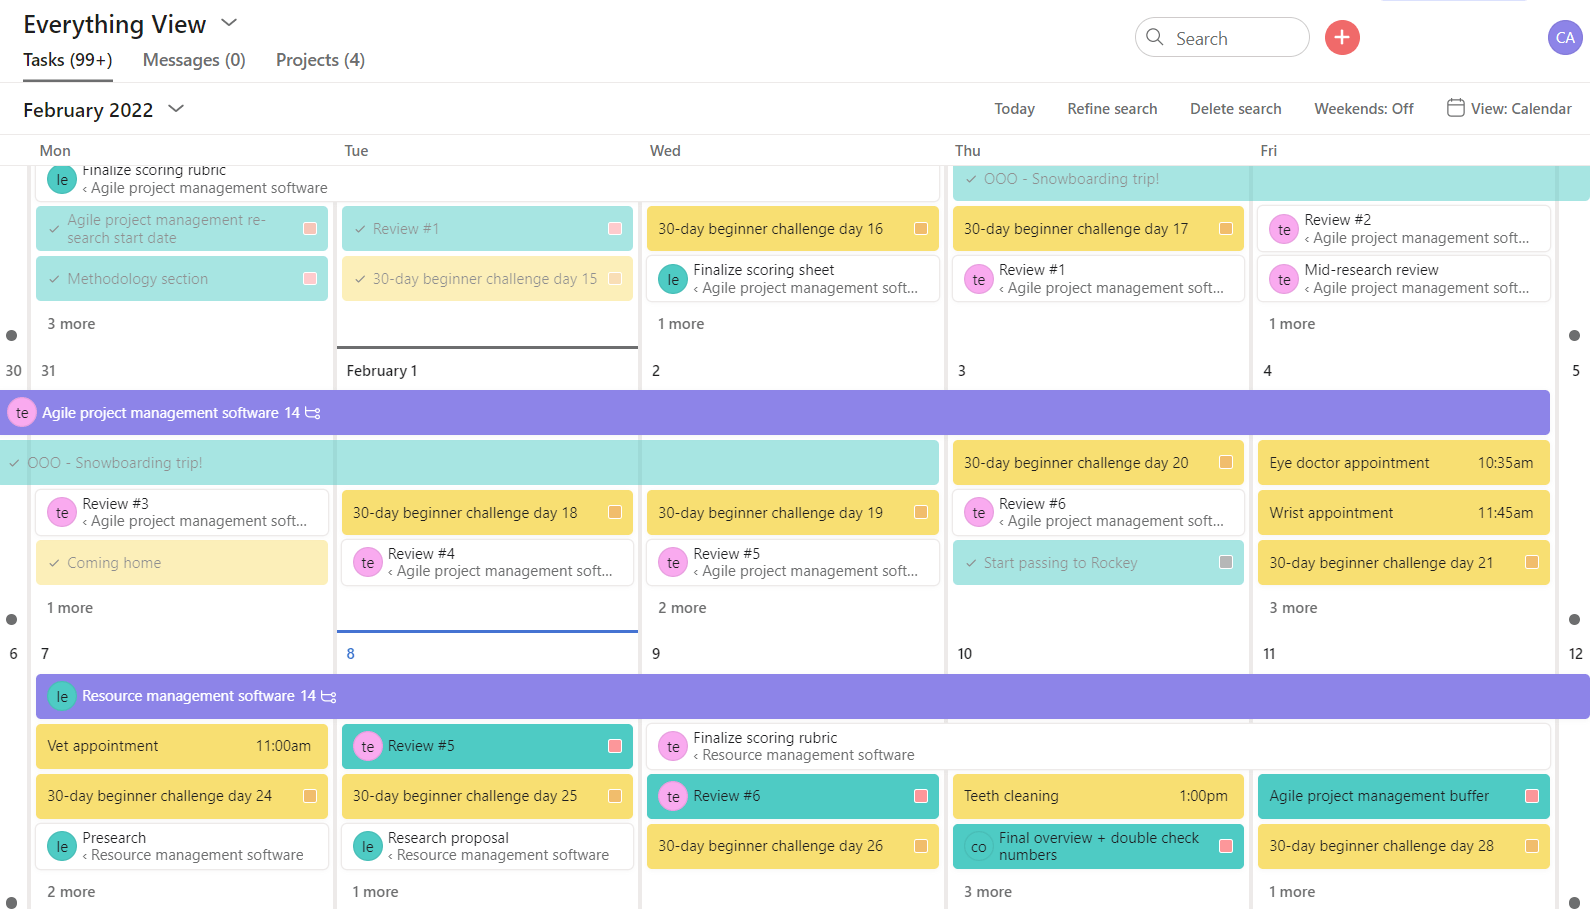Image resolution: width=1590 pixels, height=909 pixels.
Task: Tick checkbox for 30-day beginner challenge day 20
Action: click(1226, 463)
